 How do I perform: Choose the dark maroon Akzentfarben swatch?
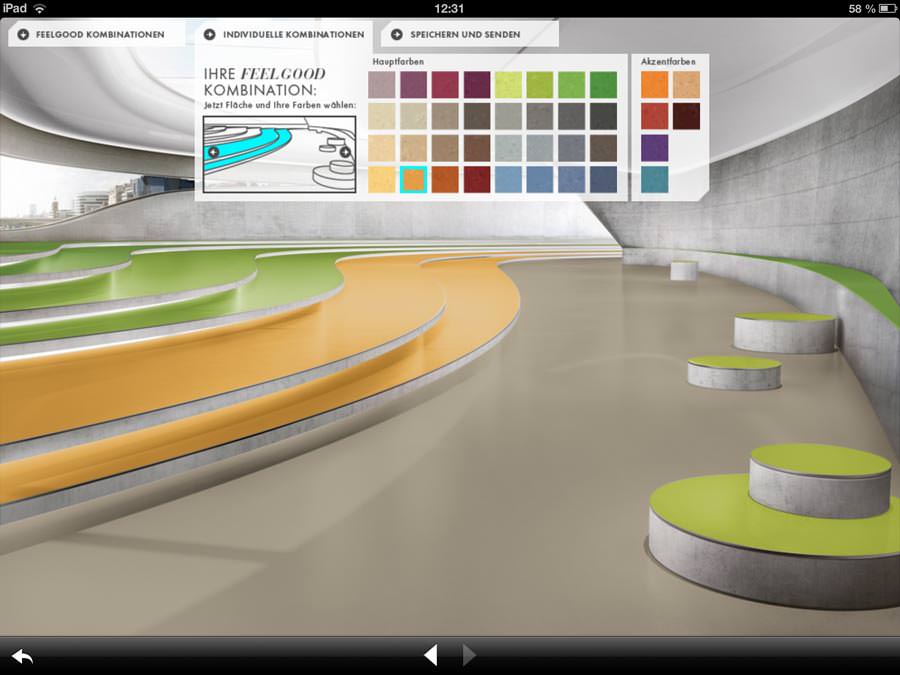click(x=686, y=117)
